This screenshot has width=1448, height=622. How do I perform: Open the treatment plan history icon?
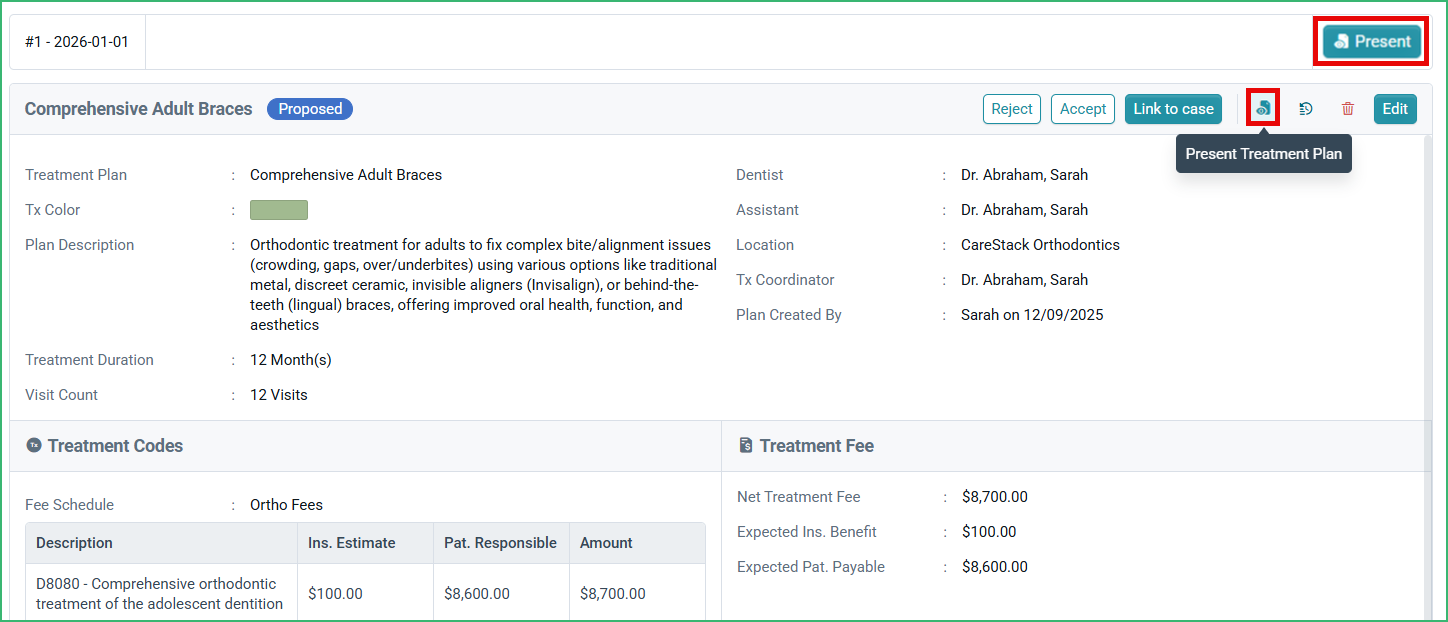coord(1306,109)
